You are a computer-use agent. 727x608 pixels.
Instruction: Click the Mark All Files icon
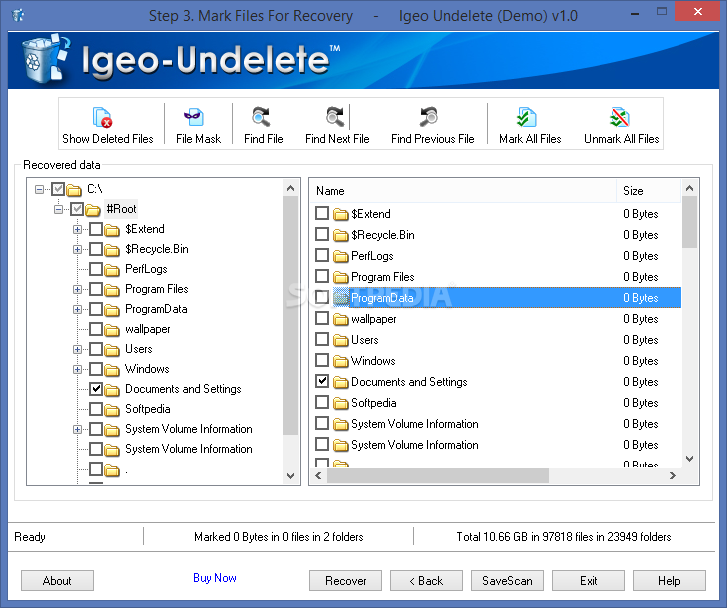(526, 117)
